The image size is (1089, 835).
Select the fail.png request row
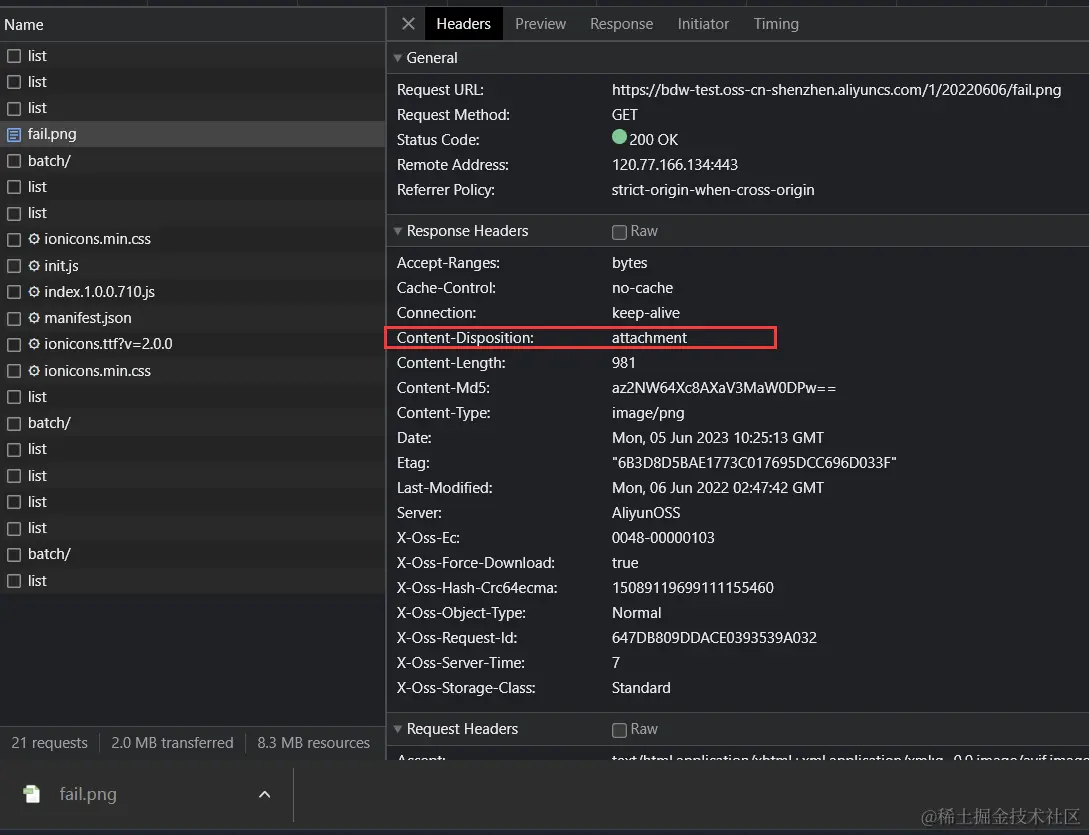click(192, 134)
